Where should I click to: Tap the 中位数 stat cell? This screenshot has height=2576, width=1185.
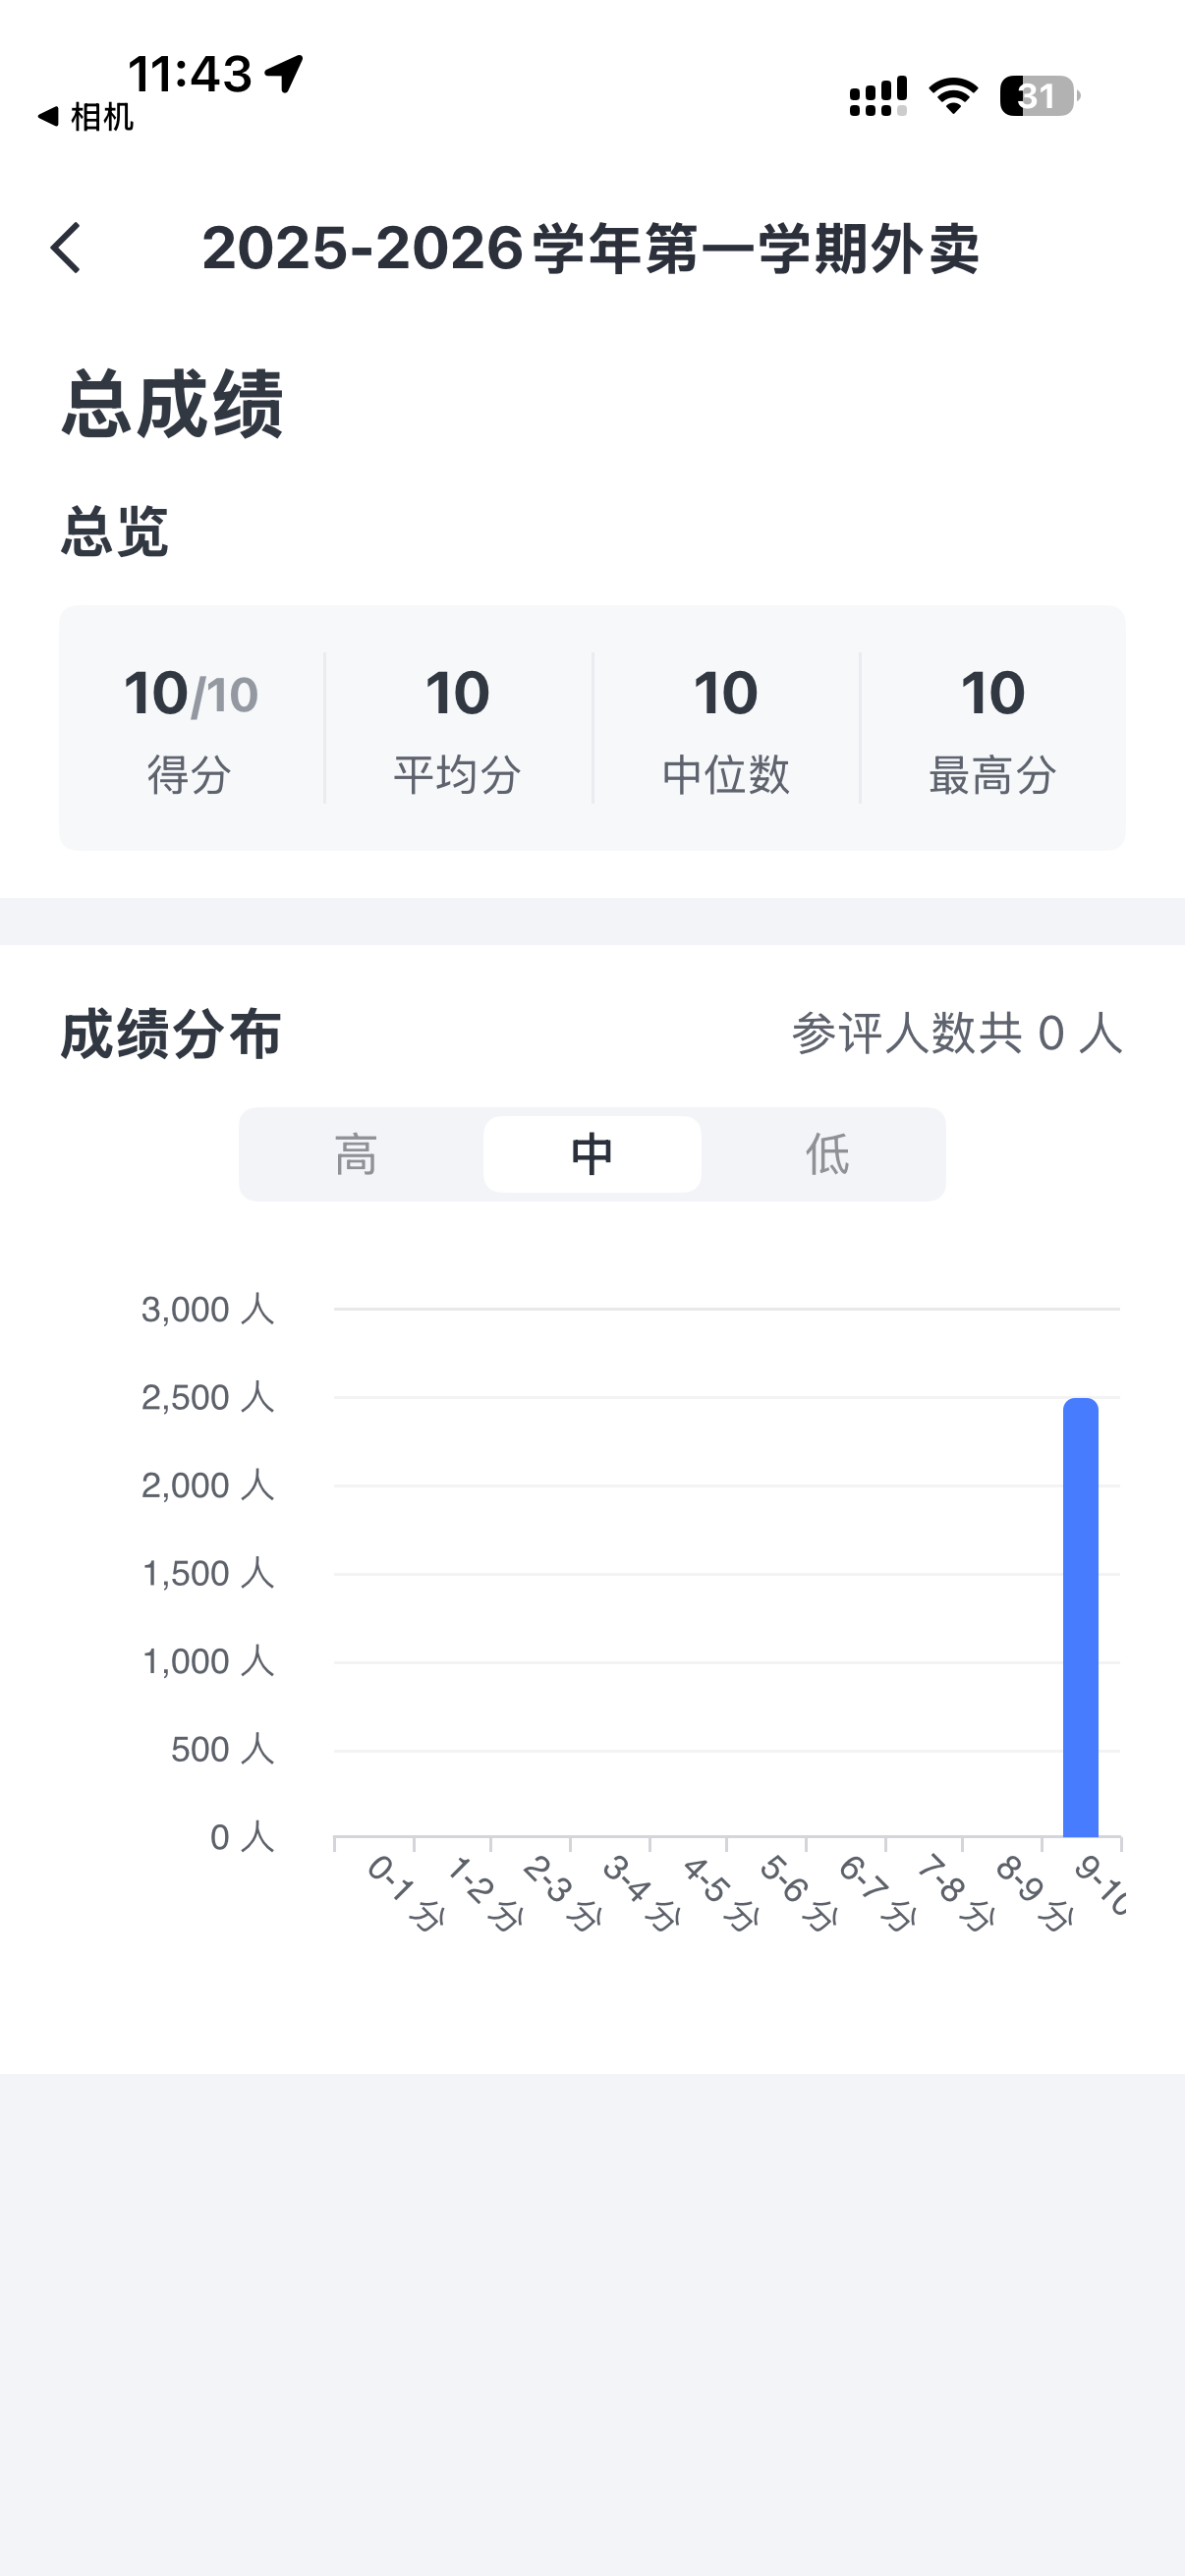[x=726, y=728]
